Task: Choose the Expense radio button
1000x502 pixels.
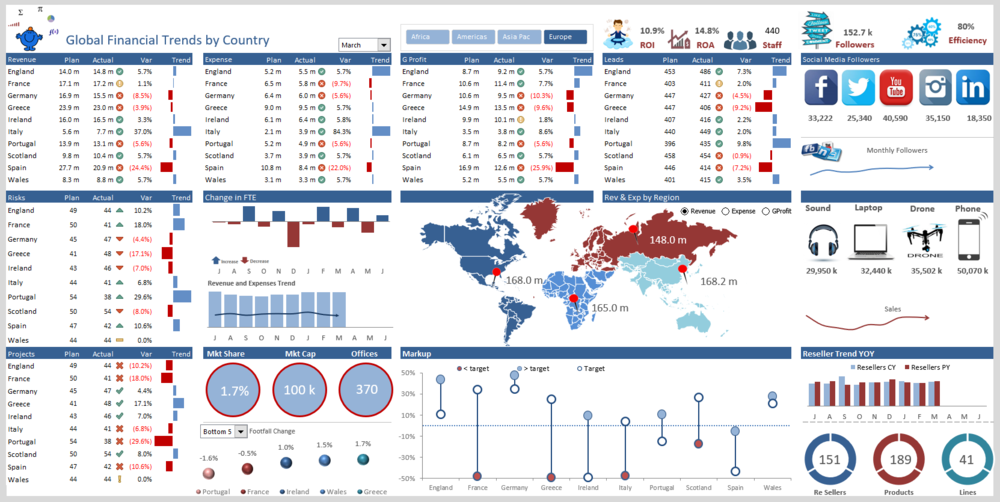Action: pyautogui.click(x=725, y=211)
